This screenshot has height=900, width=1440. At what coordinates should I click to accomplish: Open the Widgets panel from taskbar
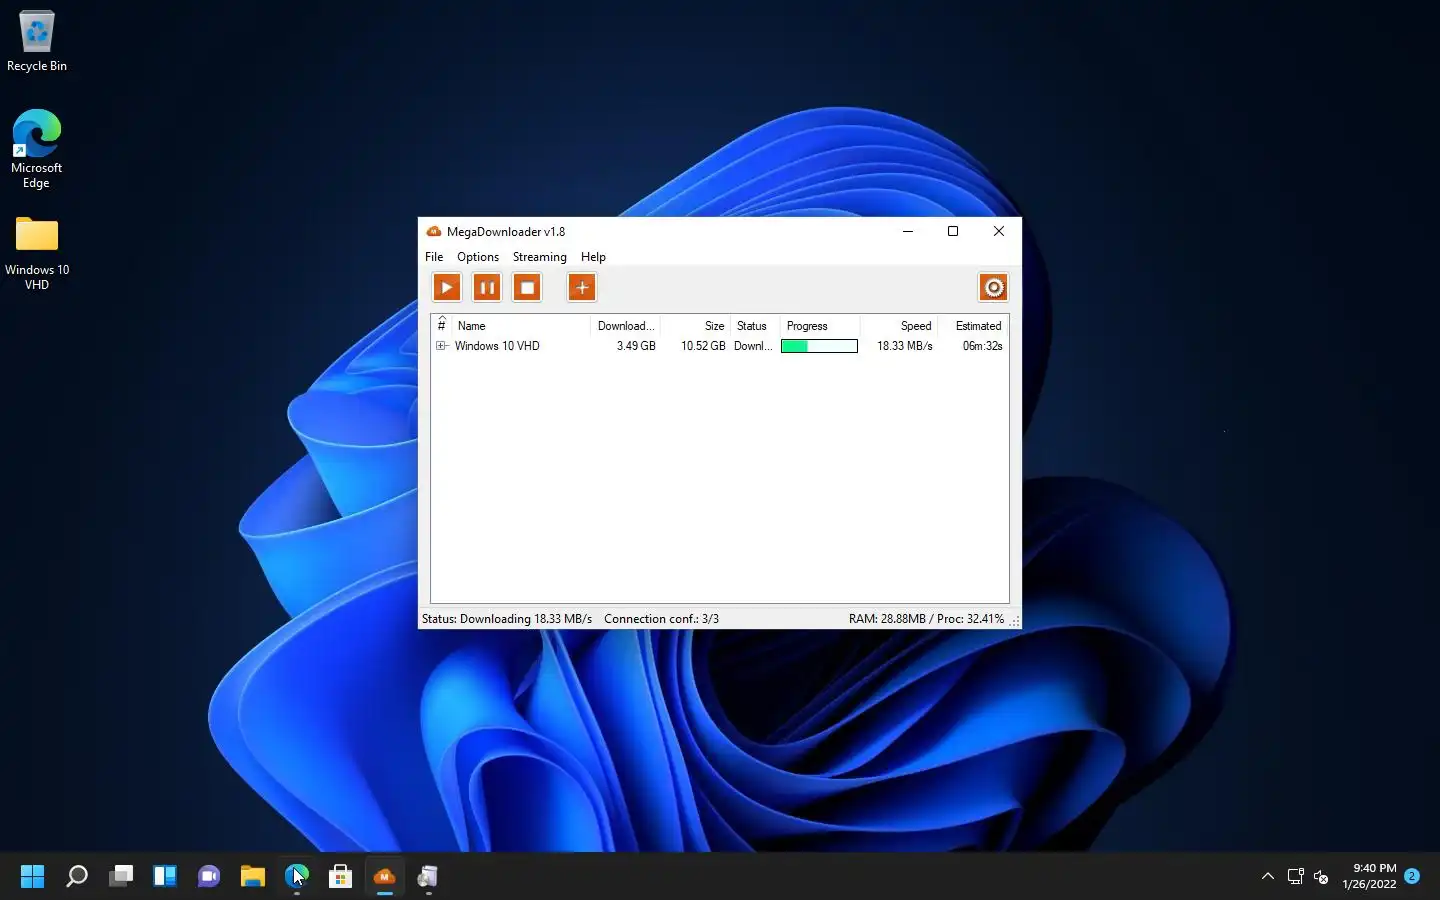165,877
